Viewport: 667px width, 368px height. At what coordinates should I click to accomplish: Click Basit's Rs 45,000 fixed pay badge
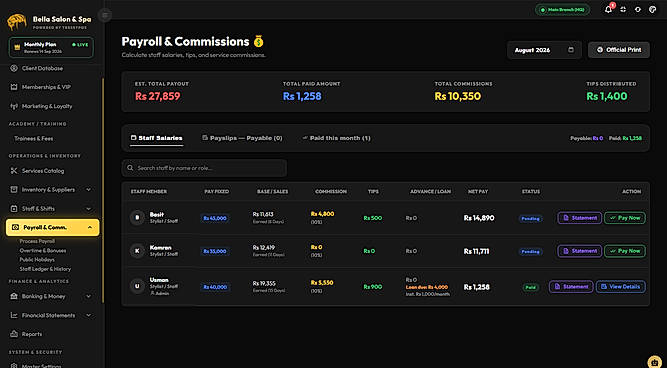[215, 218]
